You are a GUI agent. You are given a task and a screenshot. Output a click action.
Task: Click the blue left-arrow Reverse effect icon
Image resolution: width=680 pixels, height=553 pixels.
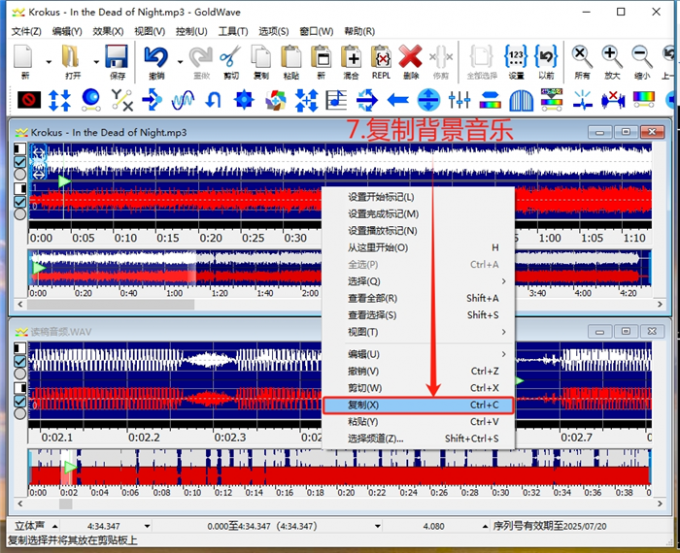[x=397, y=101]
